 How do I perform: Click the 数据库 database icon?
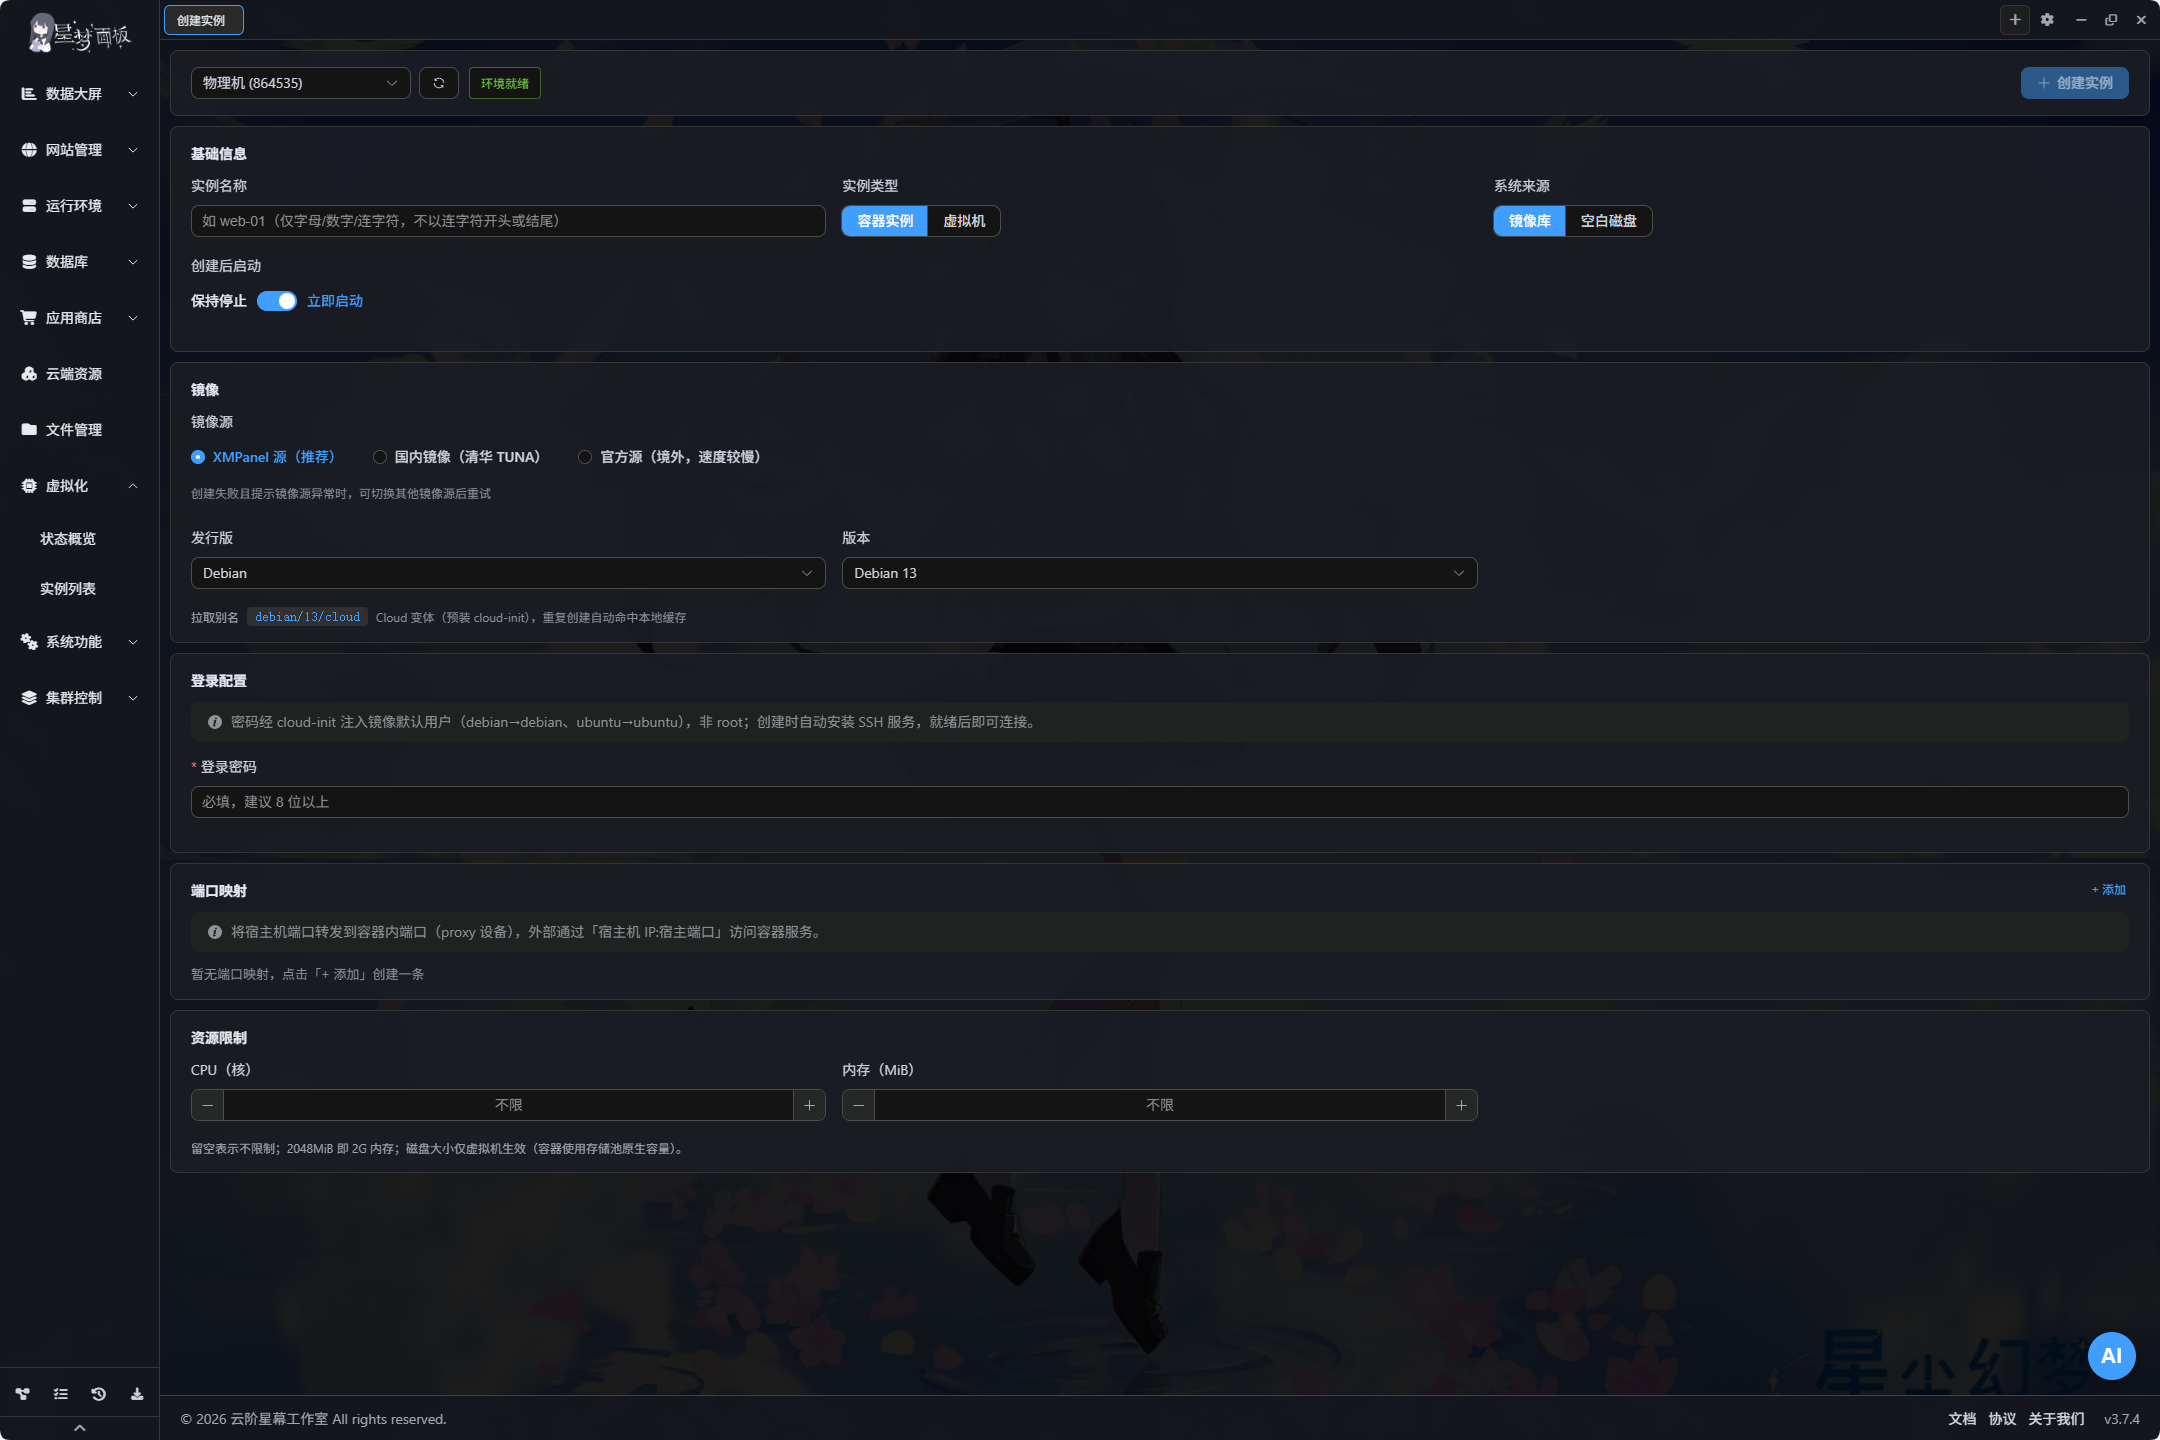pos(29,262)
